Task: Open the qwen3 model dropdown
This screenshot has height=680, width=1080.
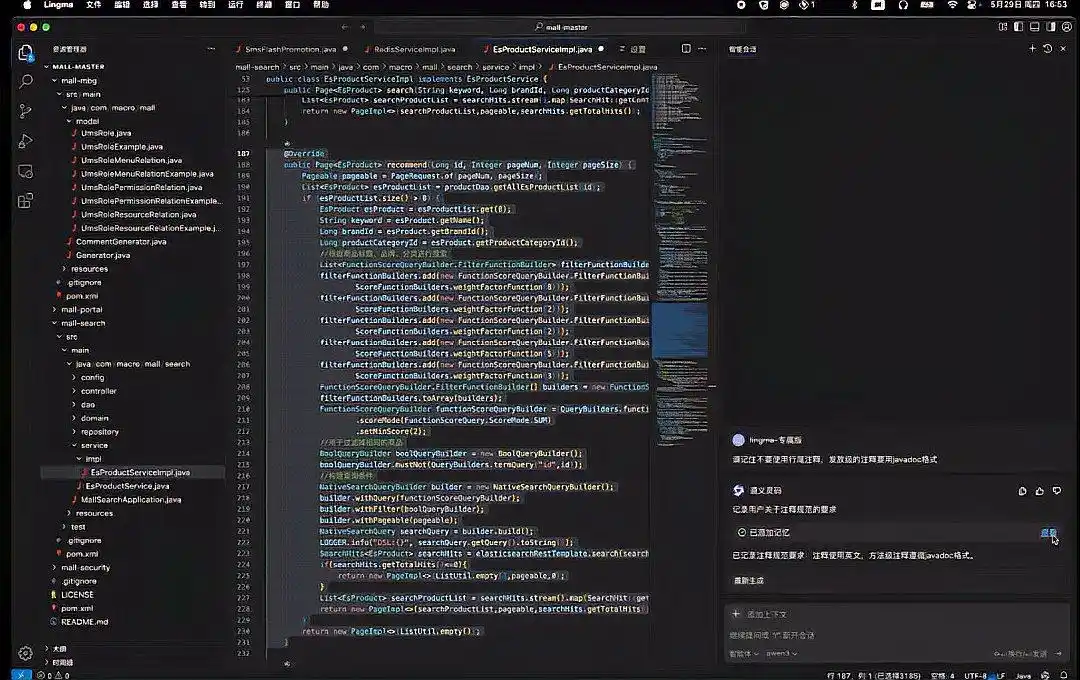Action: tap(780, 654)
